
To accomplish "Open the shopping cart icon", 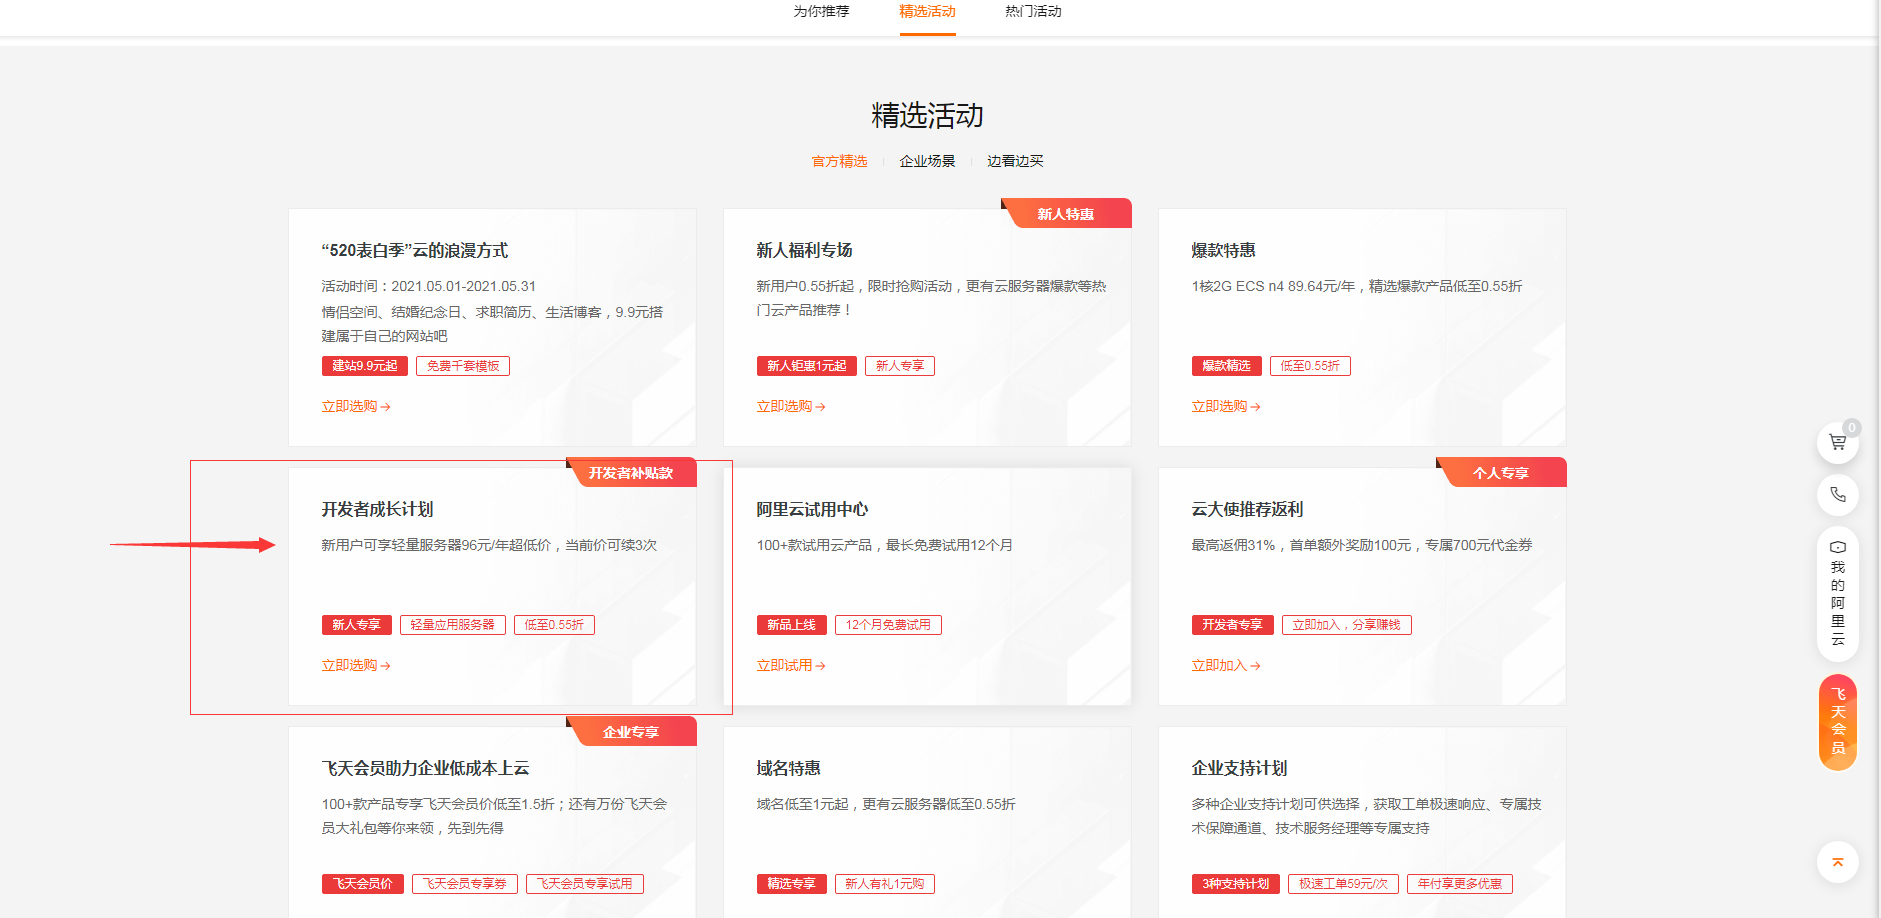I will (x=1837, y=442).
